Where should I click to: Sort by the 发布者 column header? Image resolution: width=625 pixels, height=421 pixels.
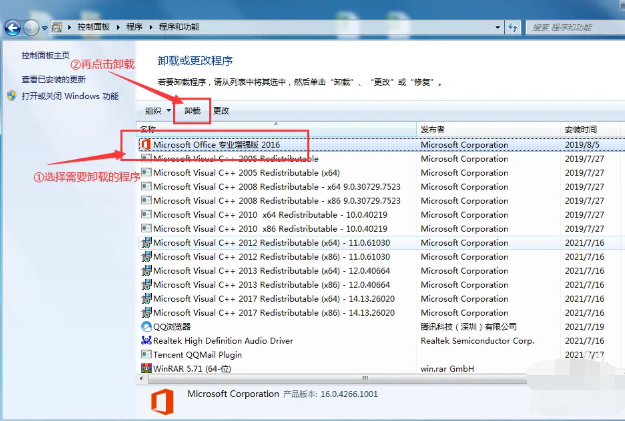coord(432,130)
